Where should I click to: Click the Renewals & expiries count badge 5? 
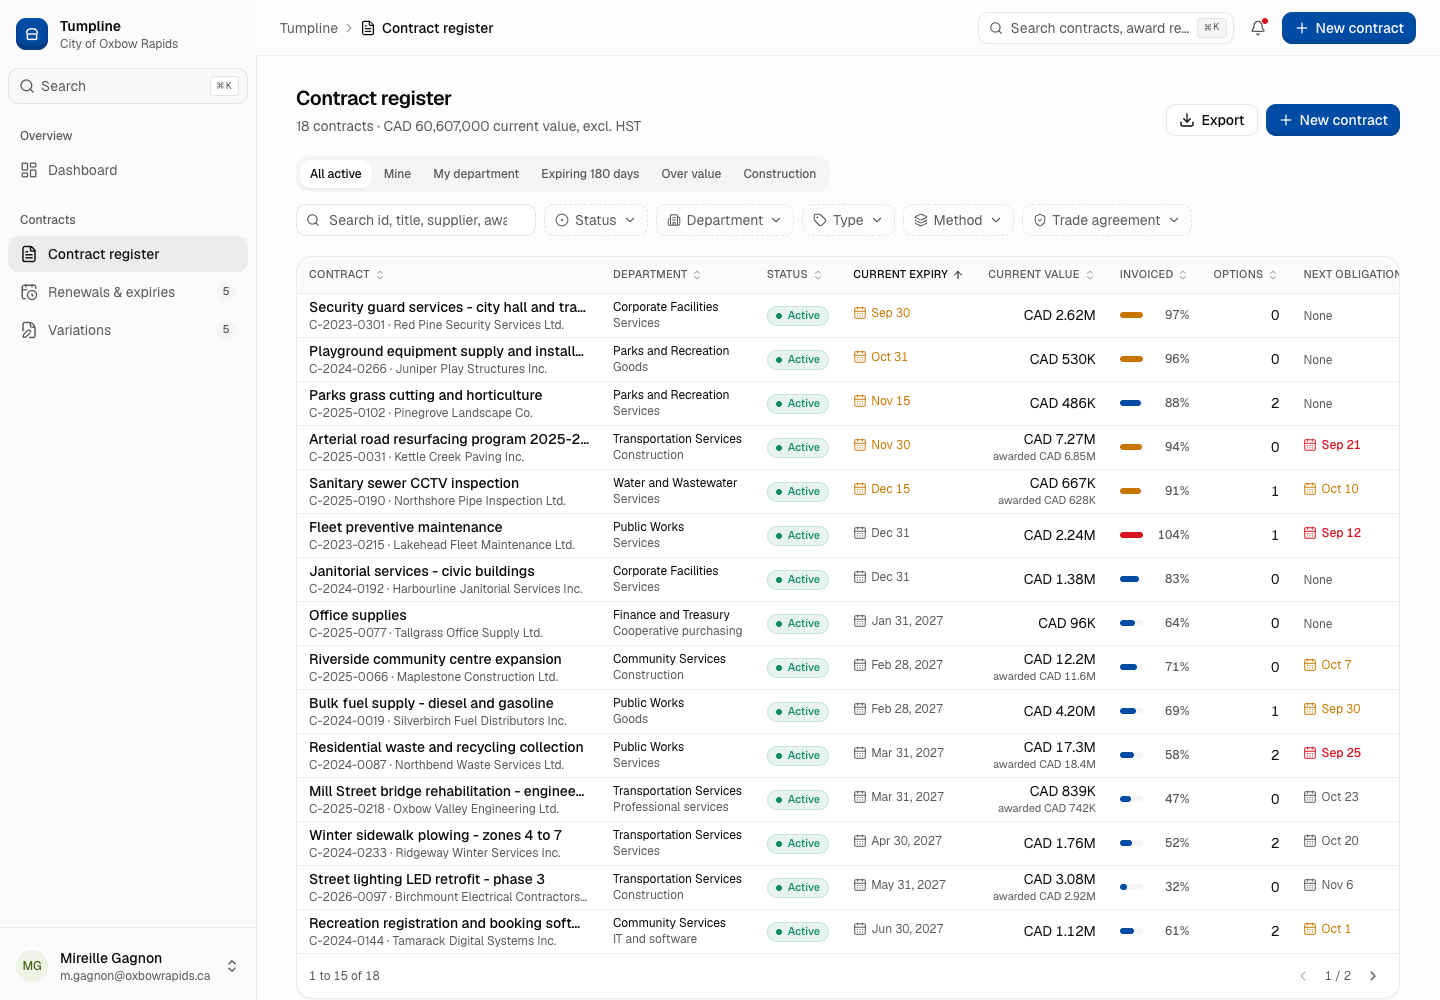click(x=226, y=292)
